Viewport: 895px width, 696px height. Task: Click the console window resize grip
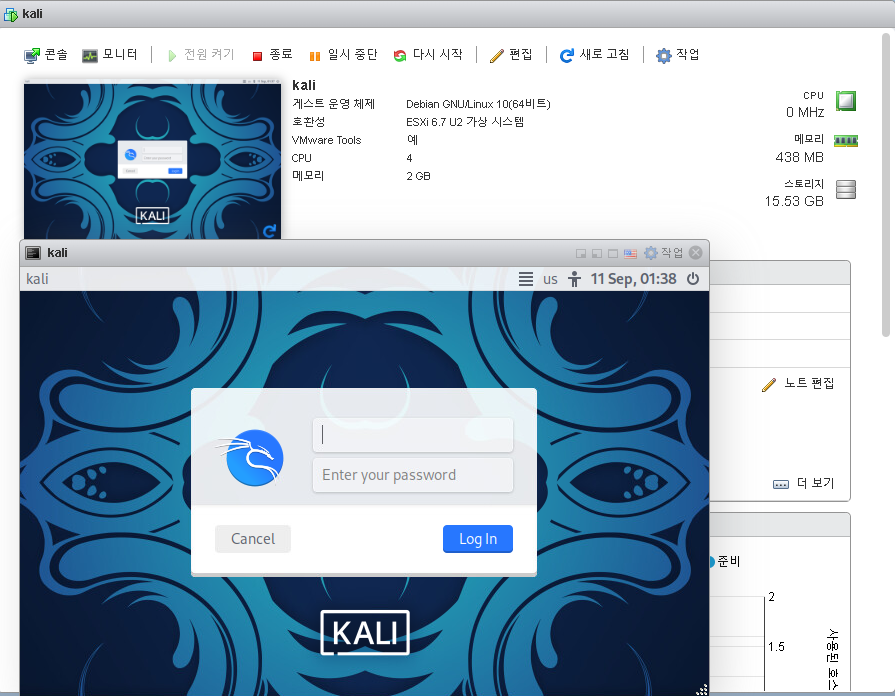[702, 689]
